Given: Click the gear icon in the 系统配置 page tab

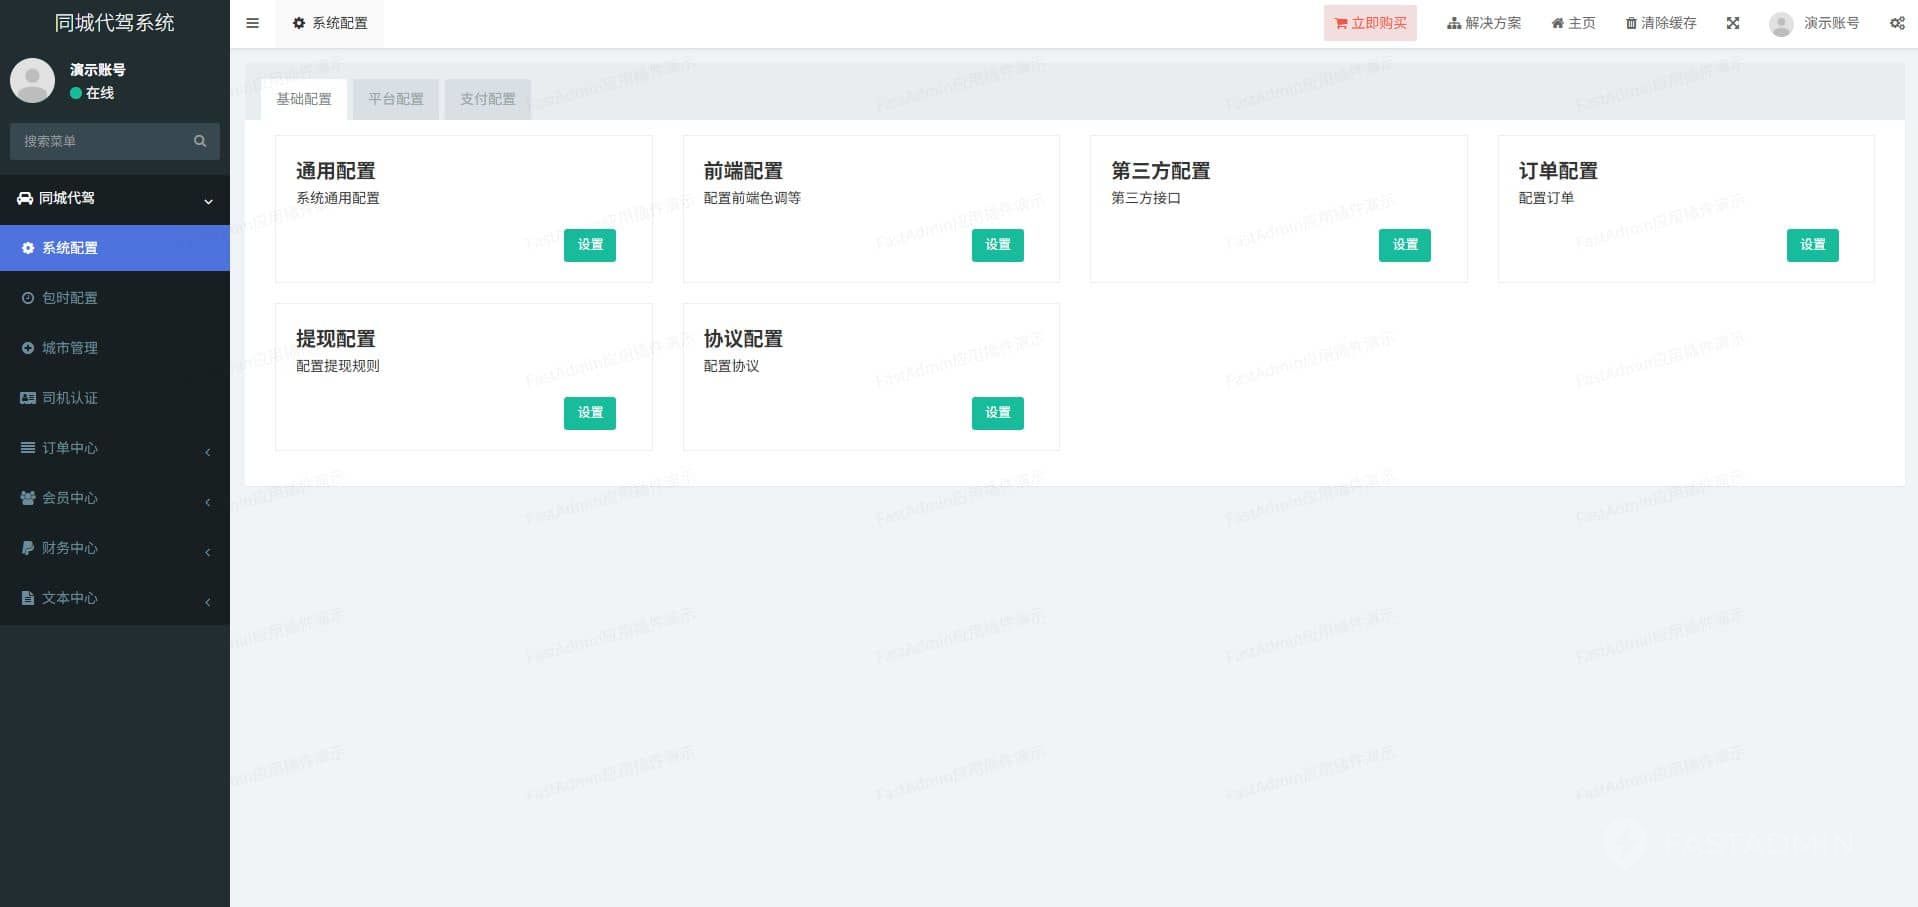Looking at the screenshot, I should click(x=299, y=23).
